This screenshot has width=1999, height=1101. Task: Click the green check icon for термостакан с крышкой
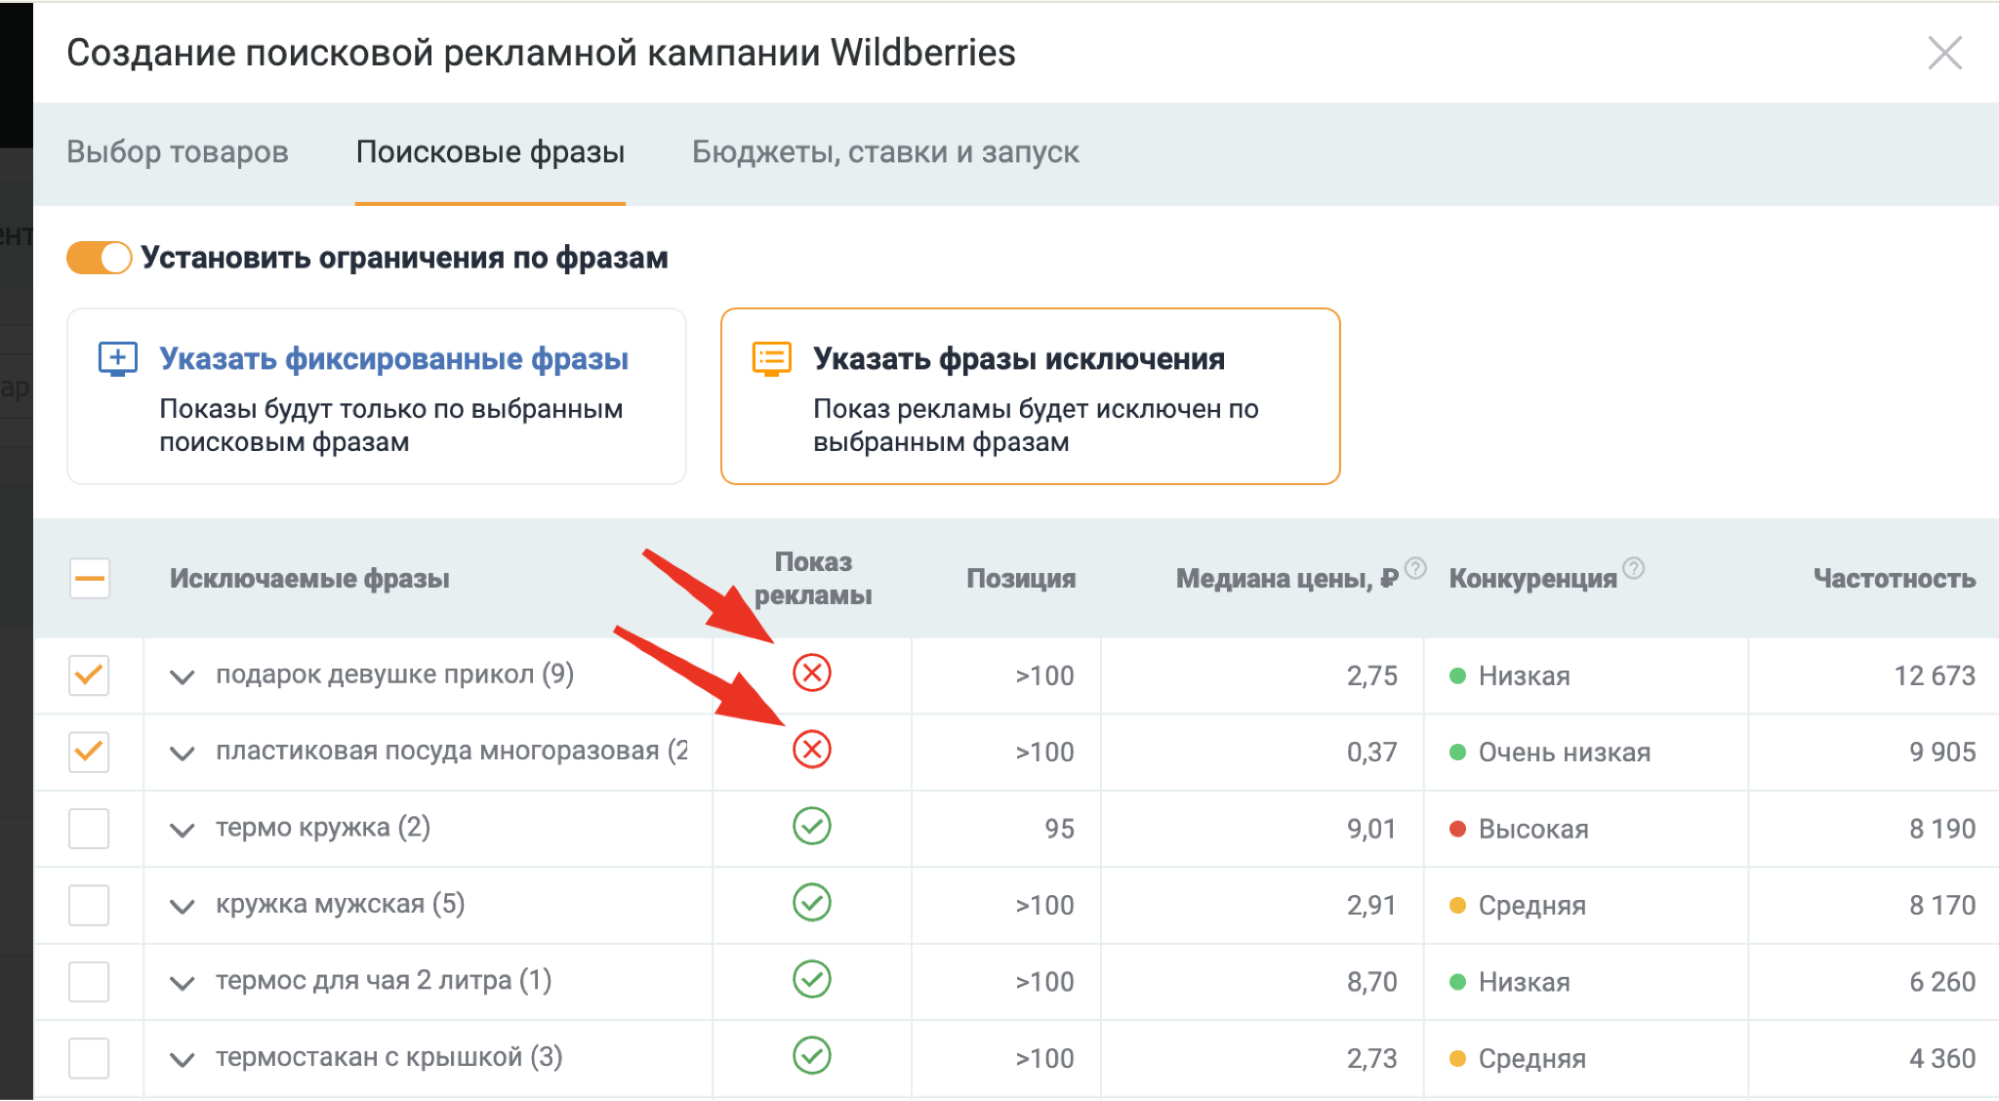[x=812, y=1055]
